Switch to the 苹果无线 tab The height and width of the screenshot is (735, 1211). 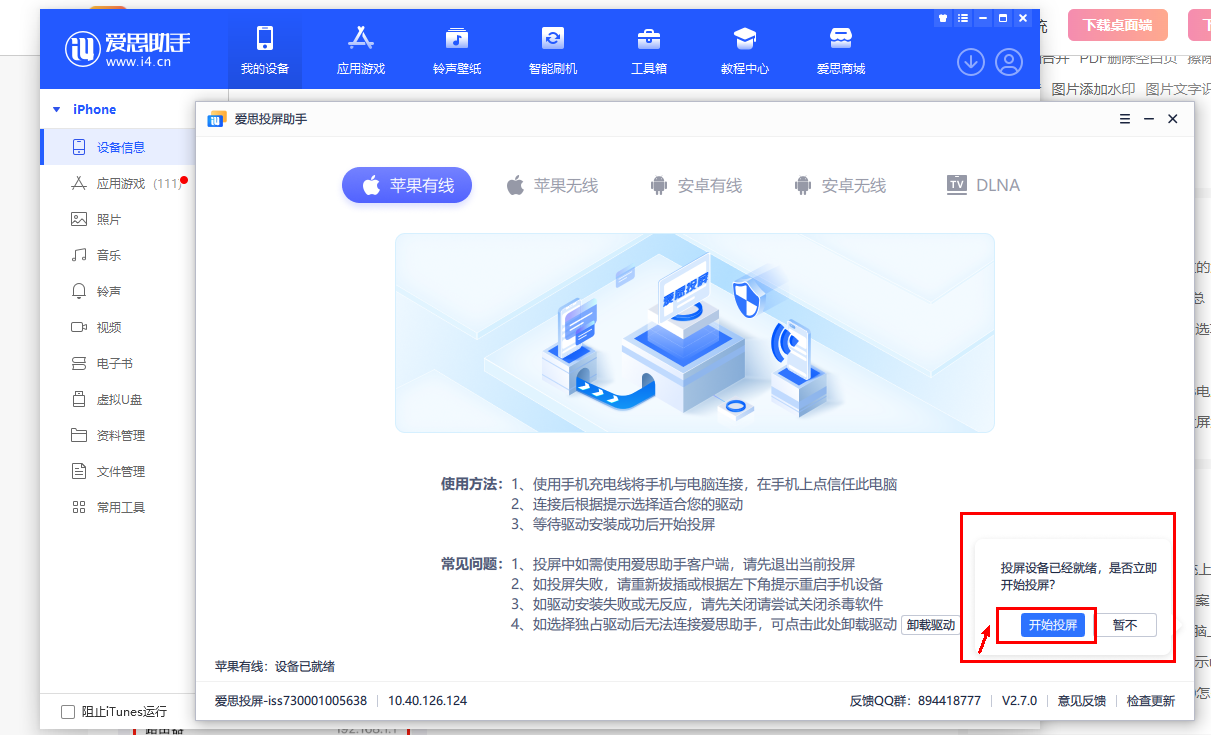pos(552,185)
